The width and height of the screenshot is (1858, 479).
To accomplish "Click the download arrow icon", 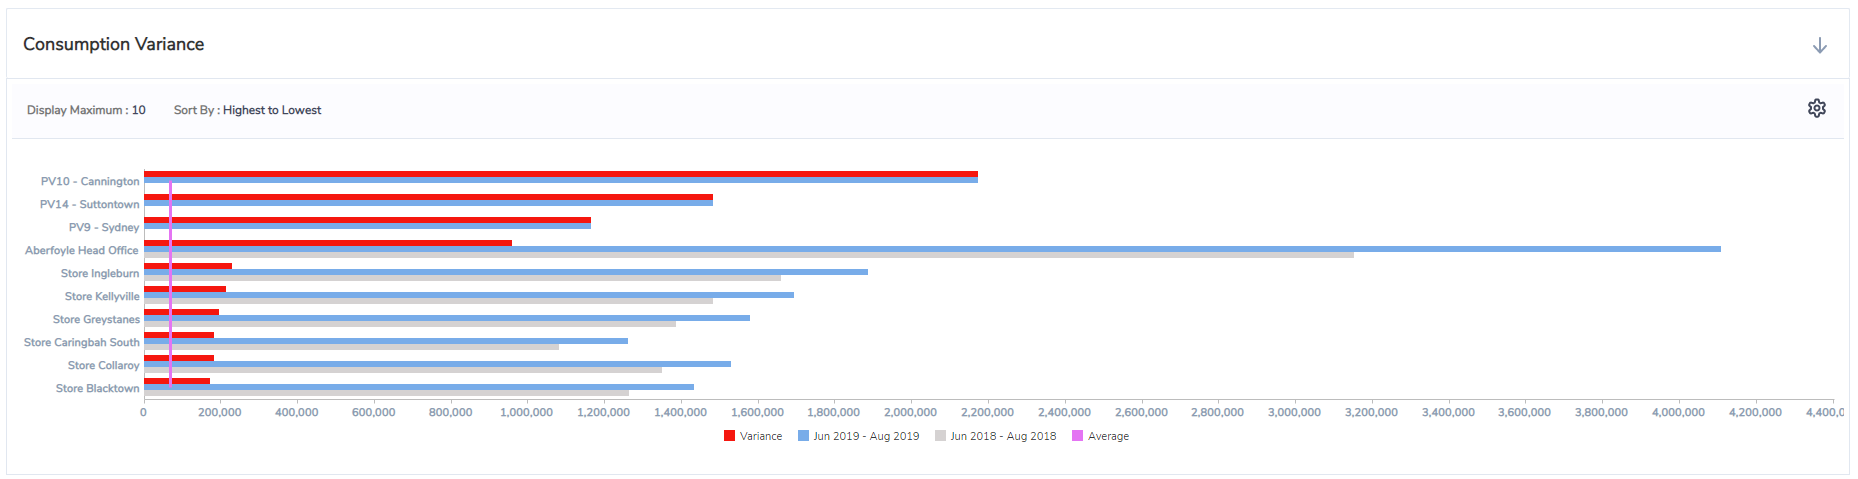I will 1820,45.
